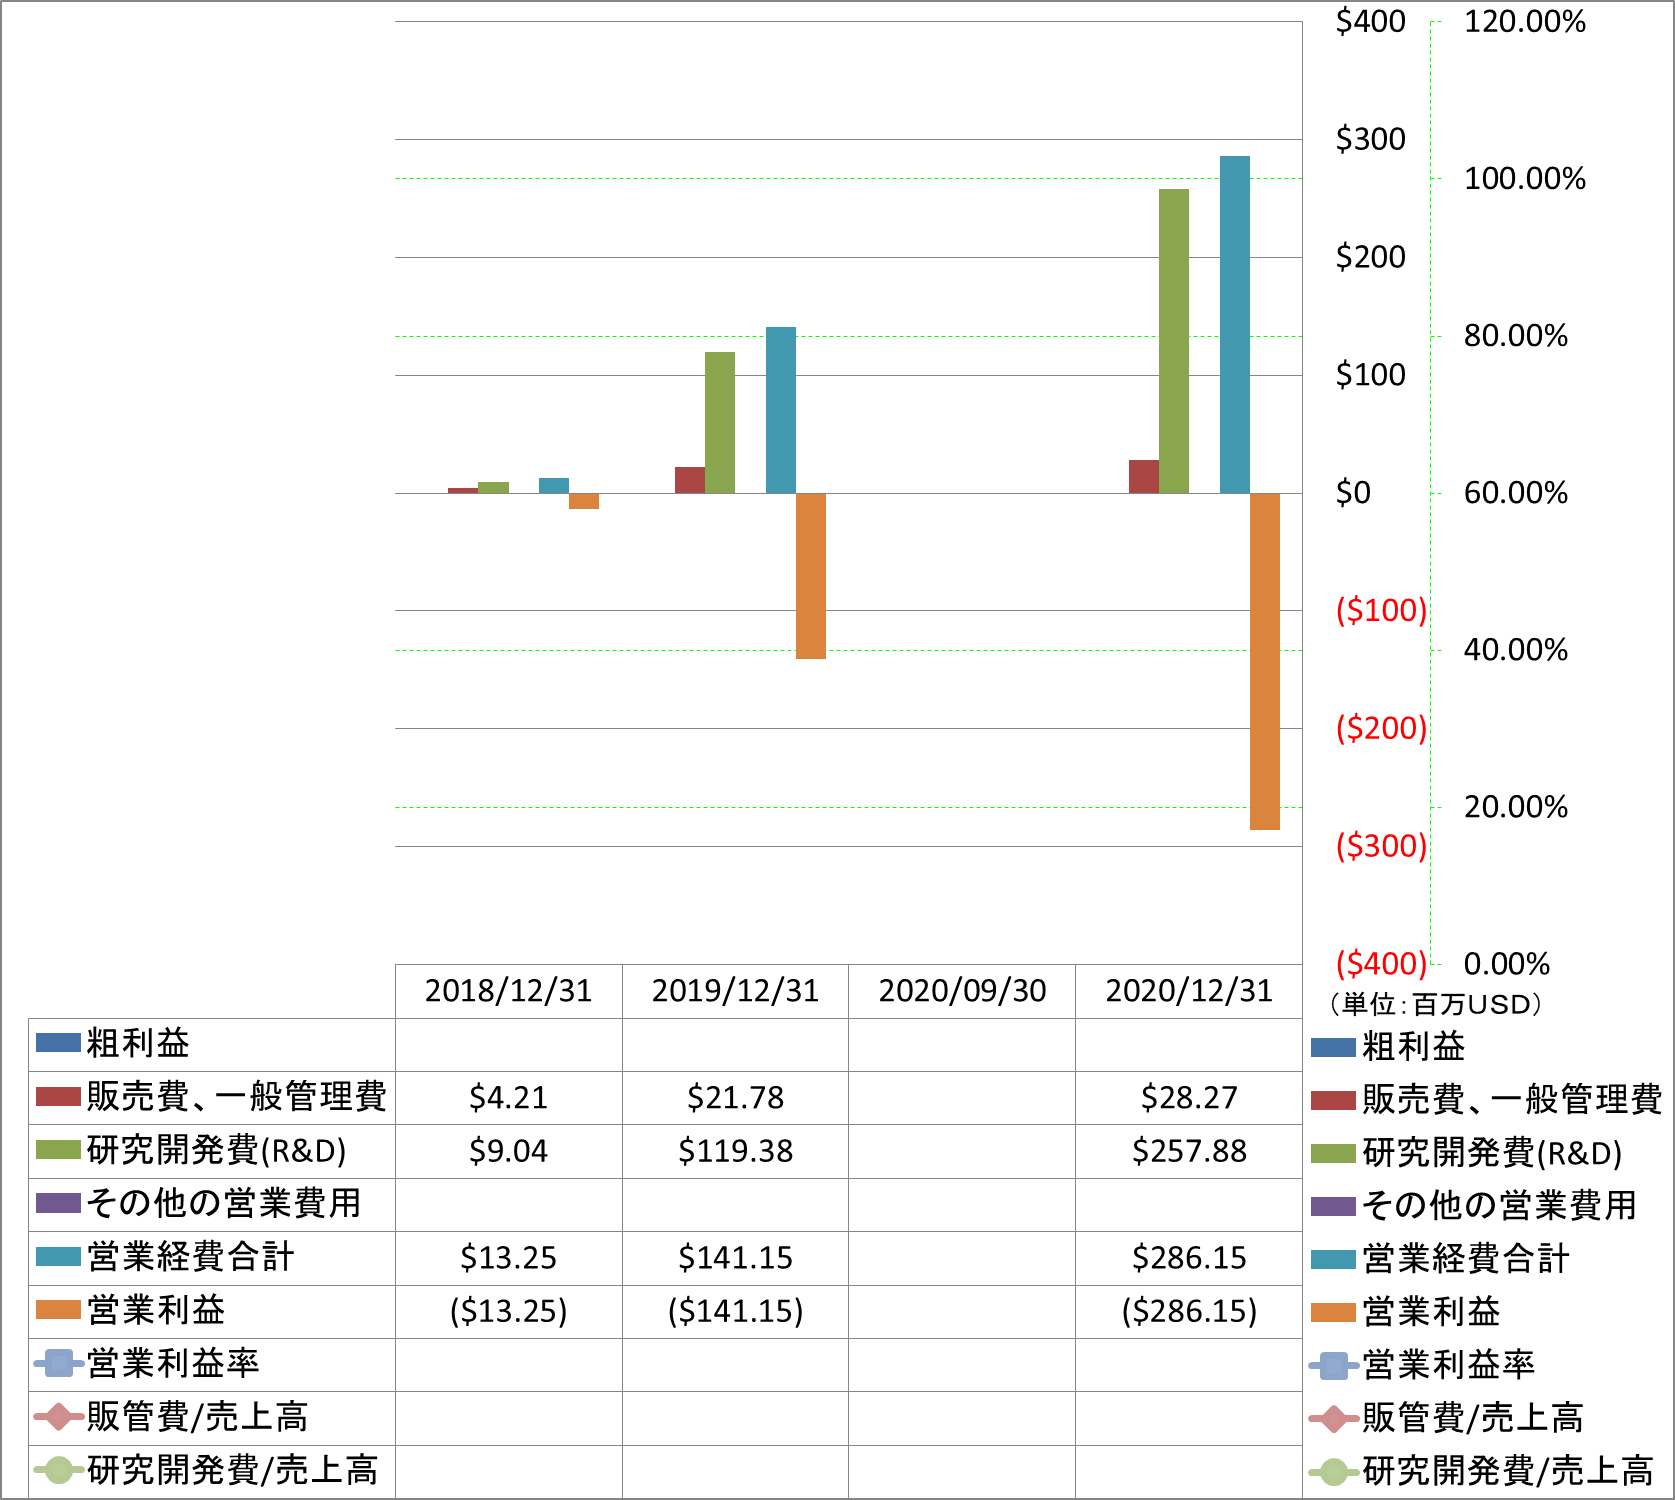The width and height of the screenshot is (1675, 1500).
Task: Select the ($13.25) operating income cell
Action: coord(508,1311)
